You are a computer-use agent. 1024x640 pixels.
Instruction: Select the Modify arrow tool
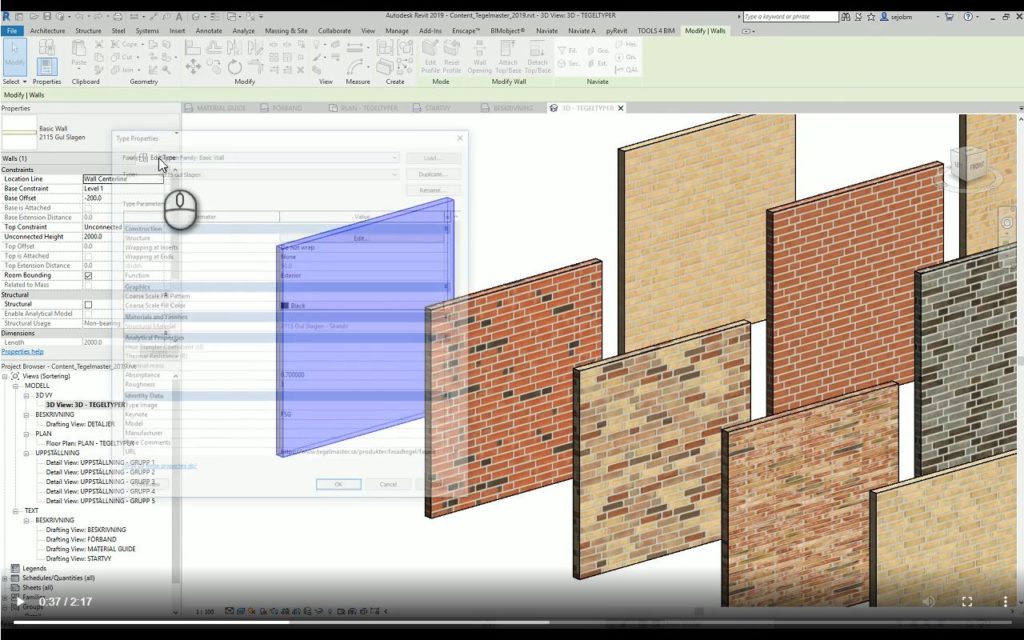pos(14,57)
